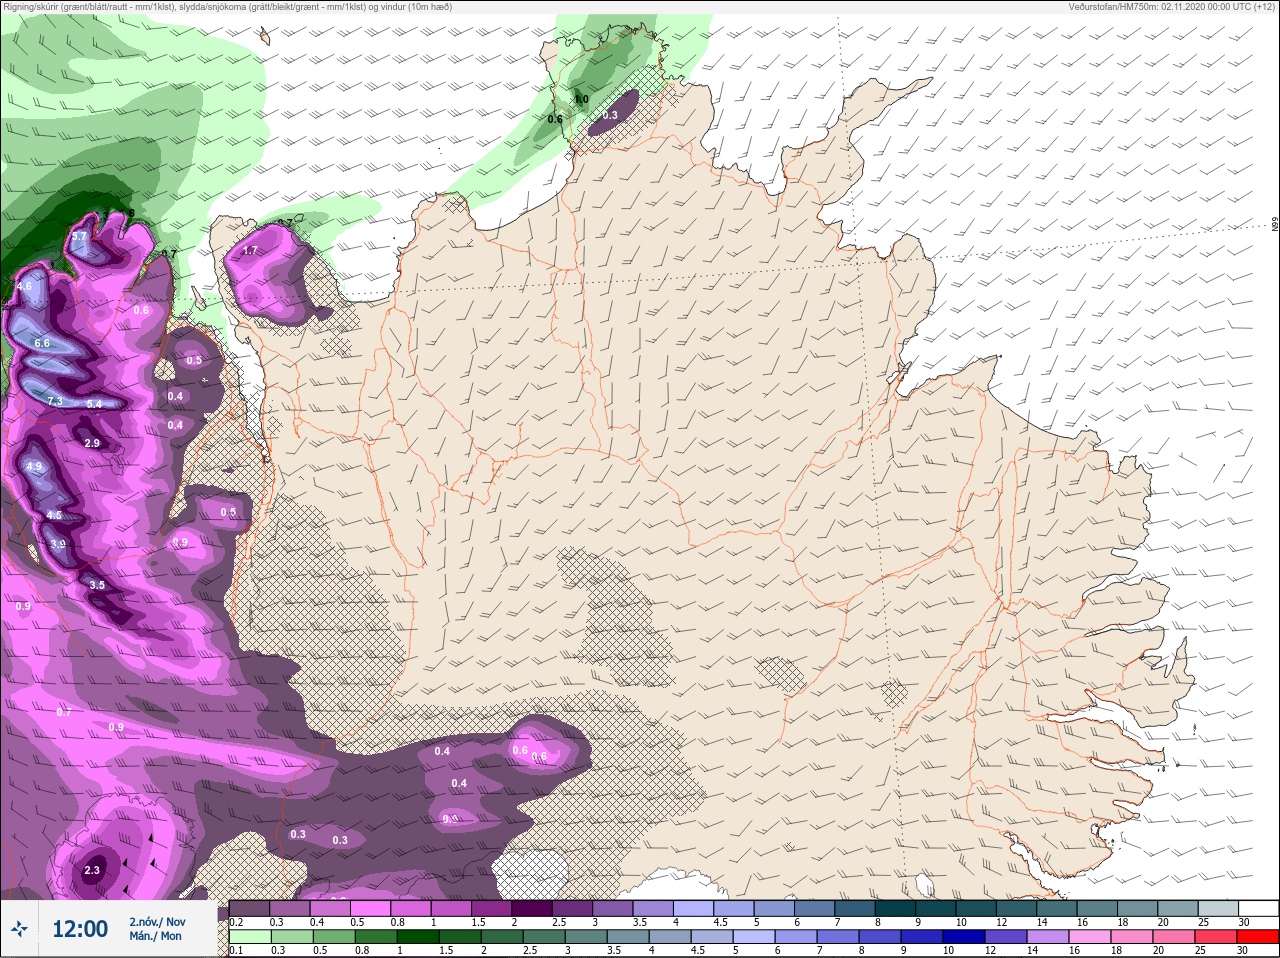Click the 5.7 precipitation value label
Viewport: 1280px width, 958px height.
pos(79,237)
